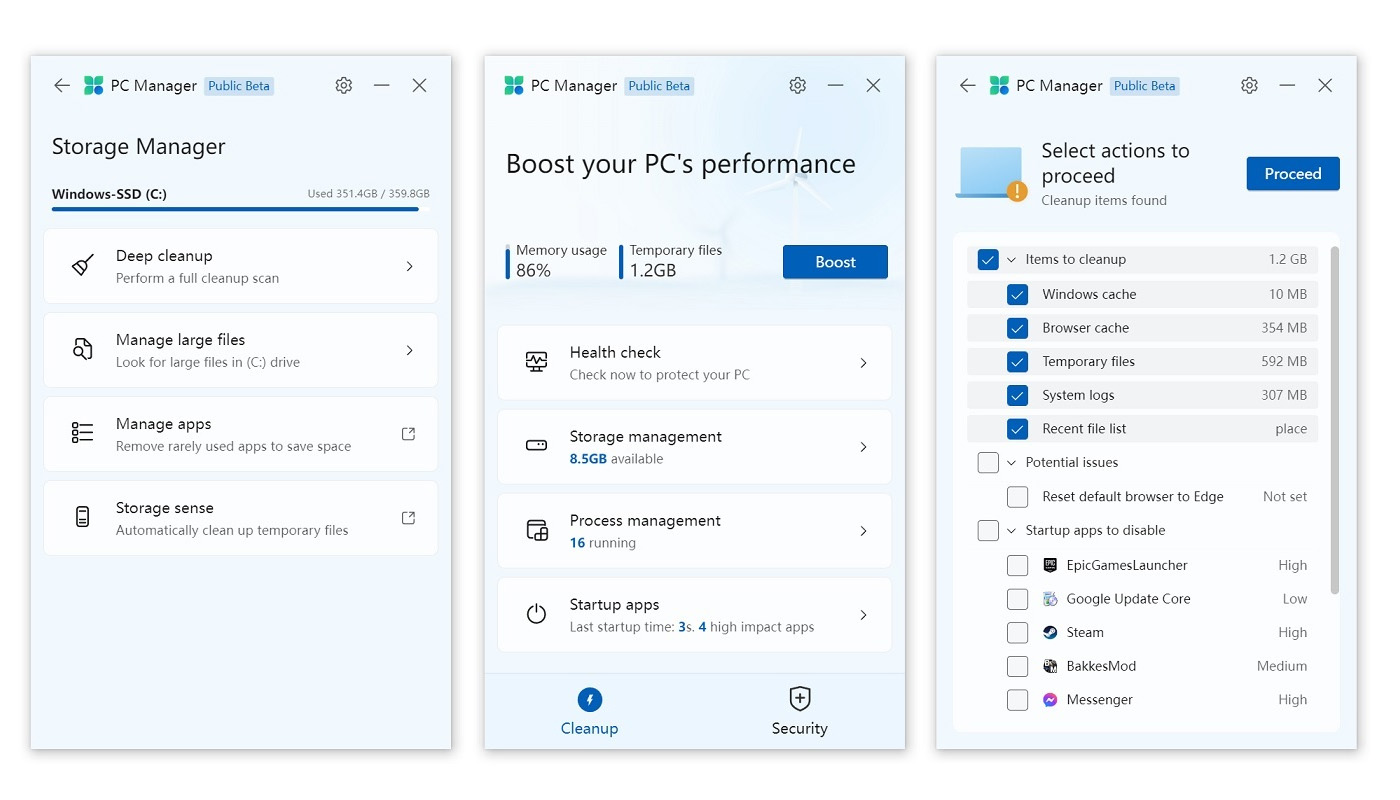Switch to the Security tab
The height and width of the screenshot is (800, 1400).
pos(800,711)
